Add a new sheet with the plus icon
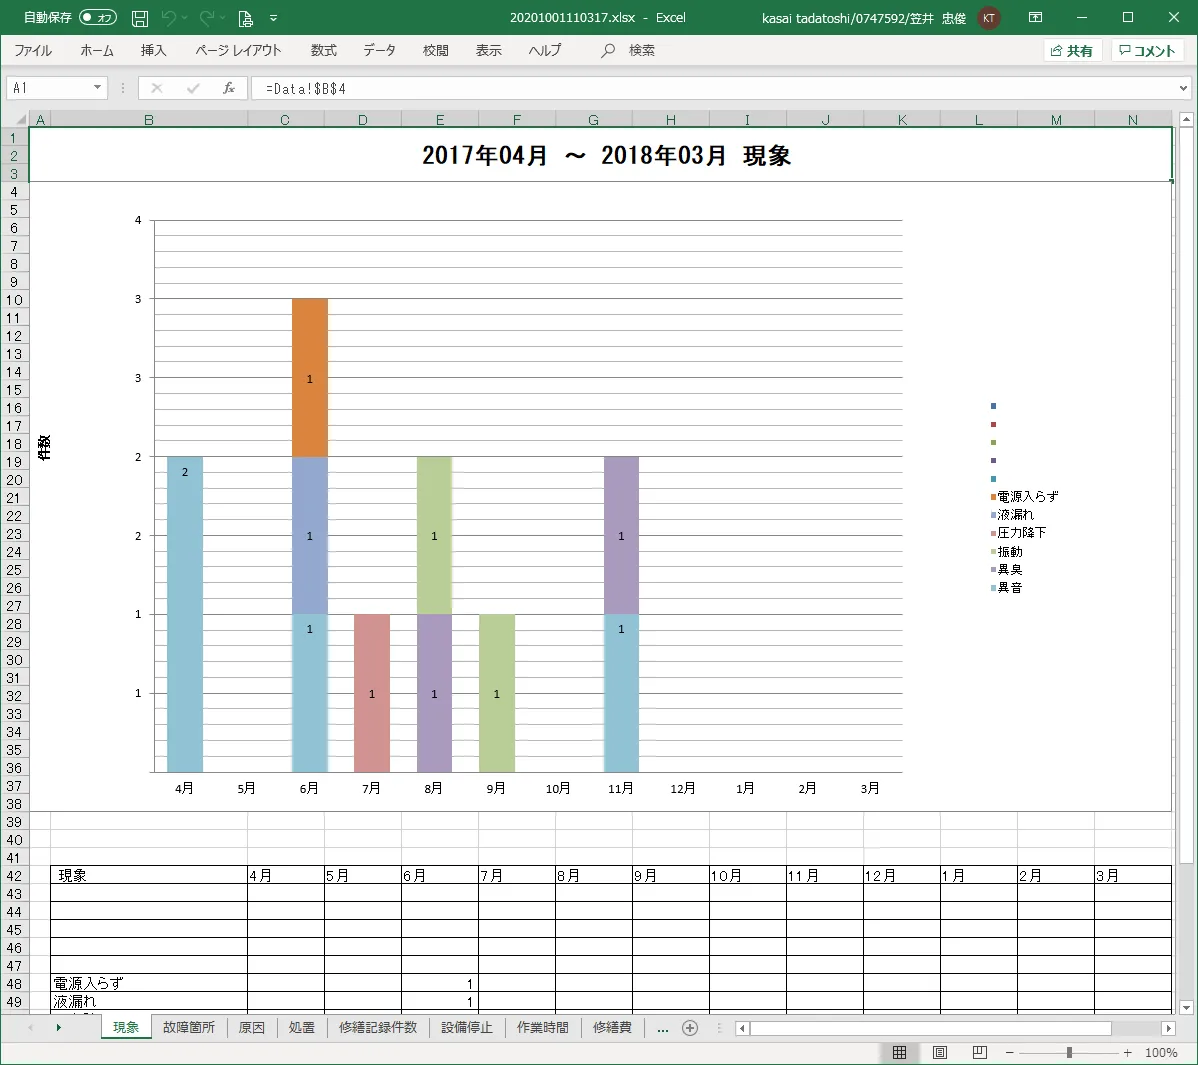This screenshot has height=1065, width=1198. 689,1028
